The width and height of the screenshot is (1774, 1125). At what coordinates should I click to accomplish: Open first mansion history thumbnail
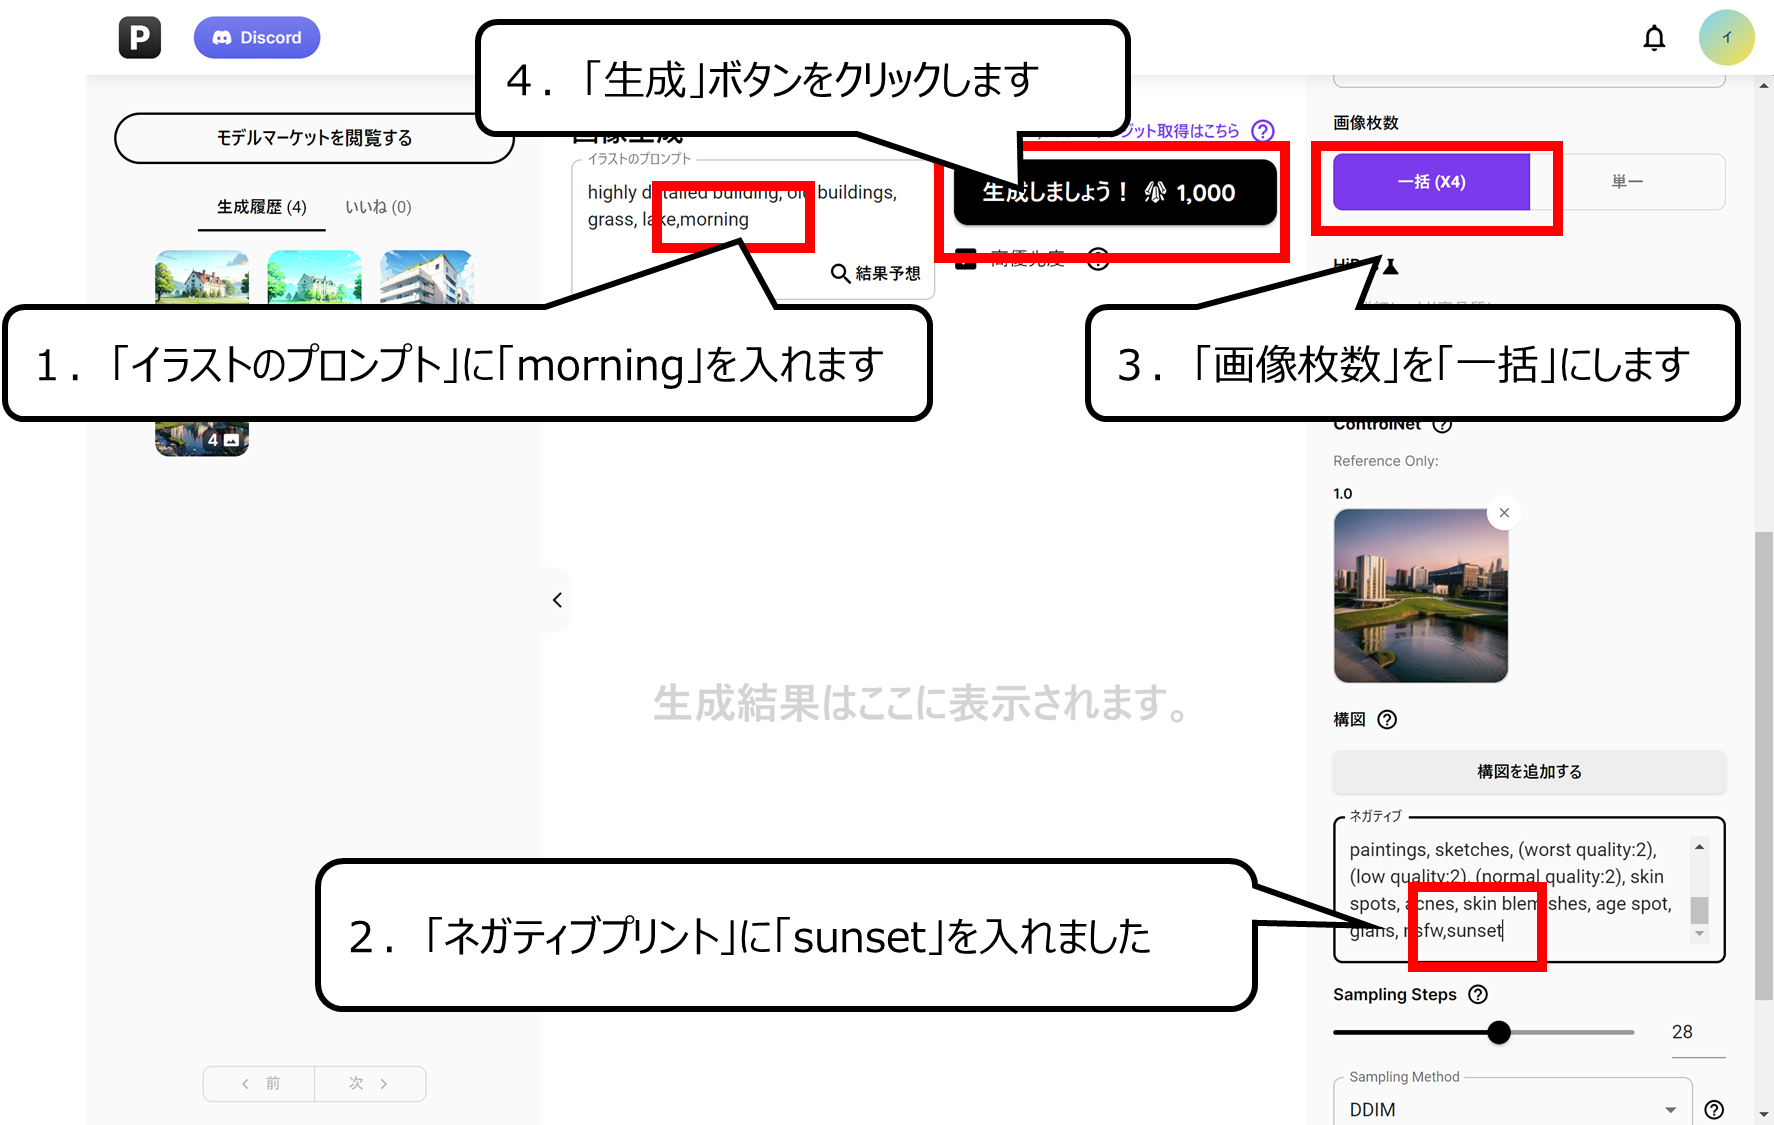point(202,277)
